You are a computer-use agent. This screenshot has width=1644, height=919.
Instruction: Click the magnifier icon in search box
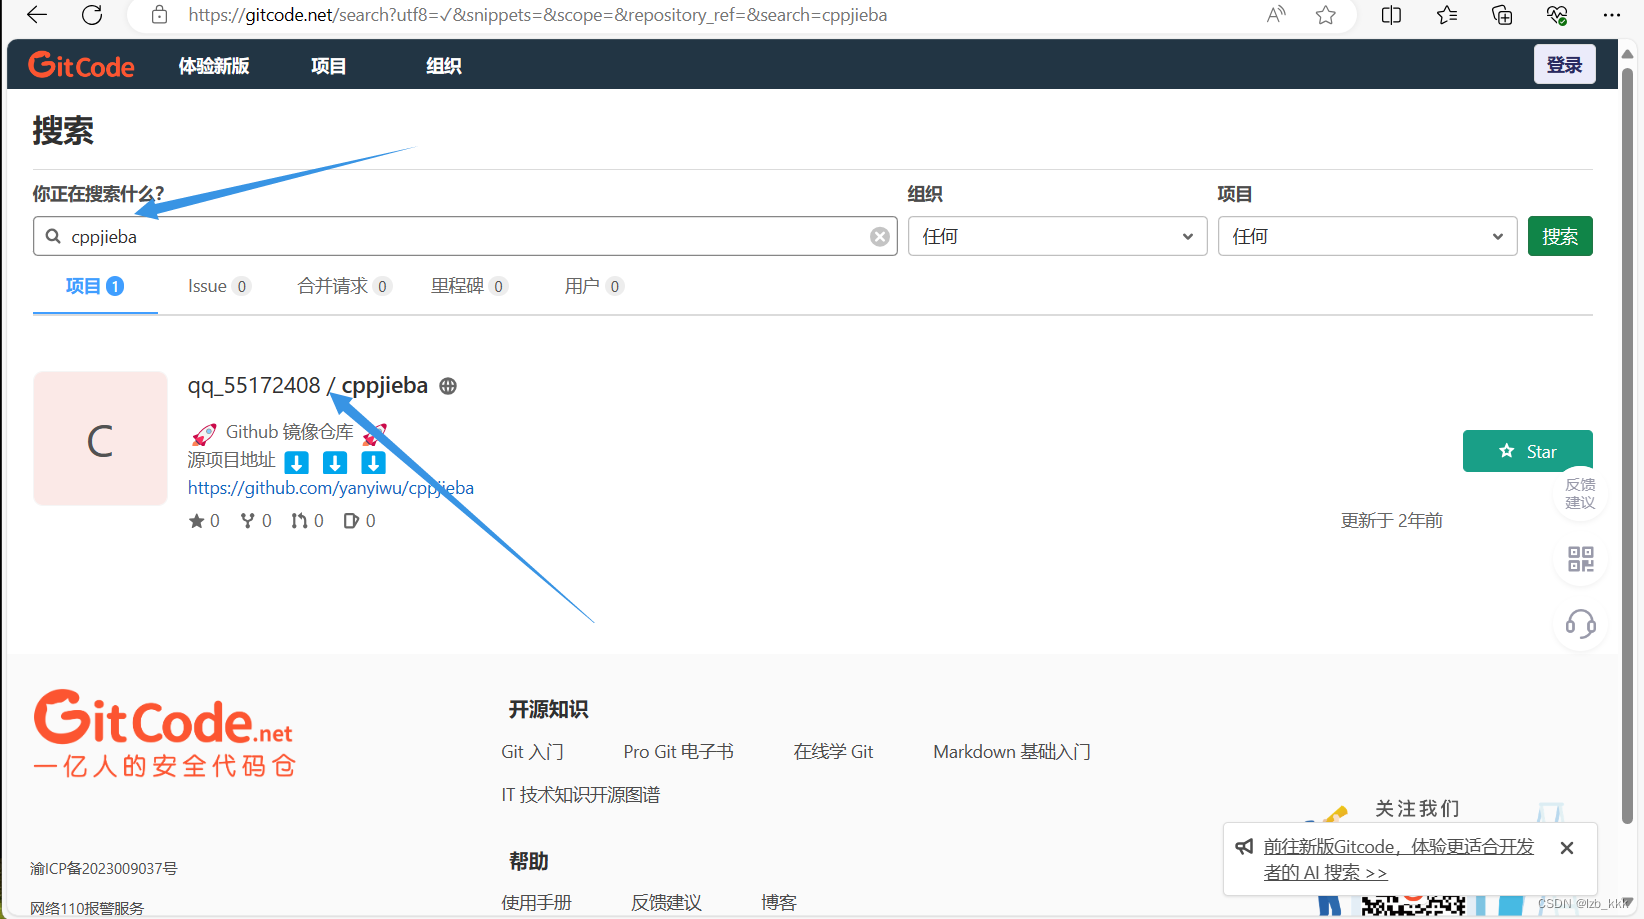(53, 237)
